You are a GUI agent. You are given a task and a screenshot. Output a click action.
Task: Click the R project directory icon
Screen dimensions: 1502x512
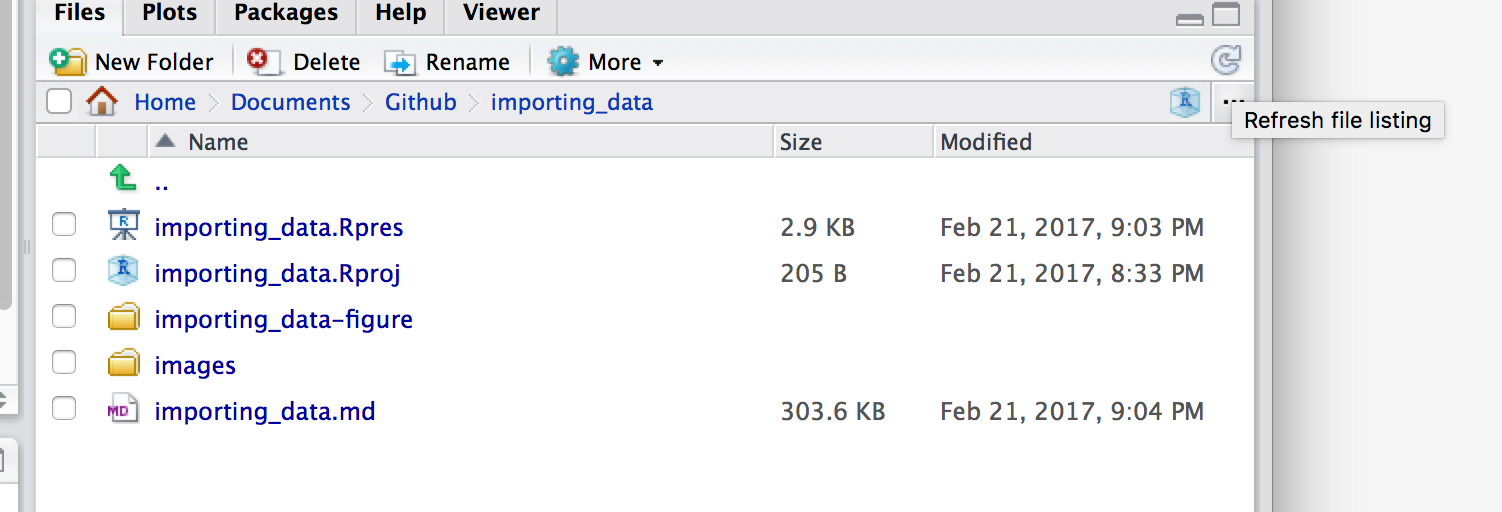point(1185,101)
